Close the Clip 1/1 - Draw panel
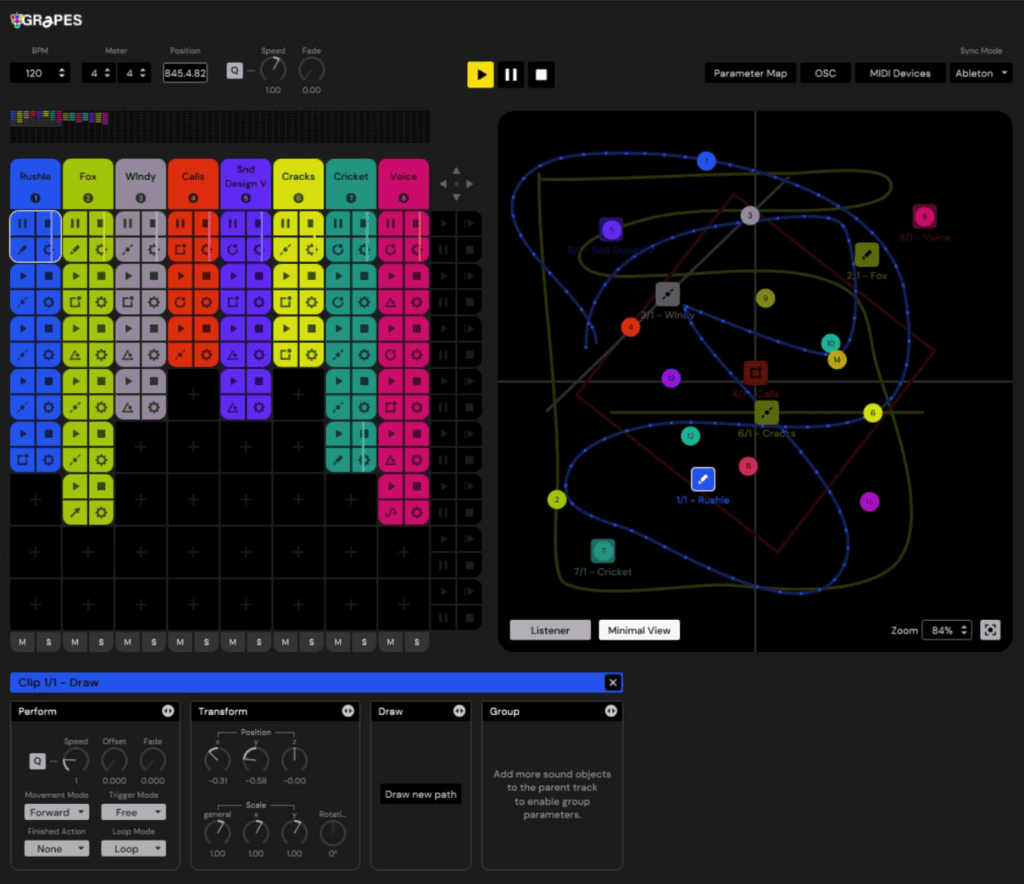 pyautogui.click(x=613, y=682)
